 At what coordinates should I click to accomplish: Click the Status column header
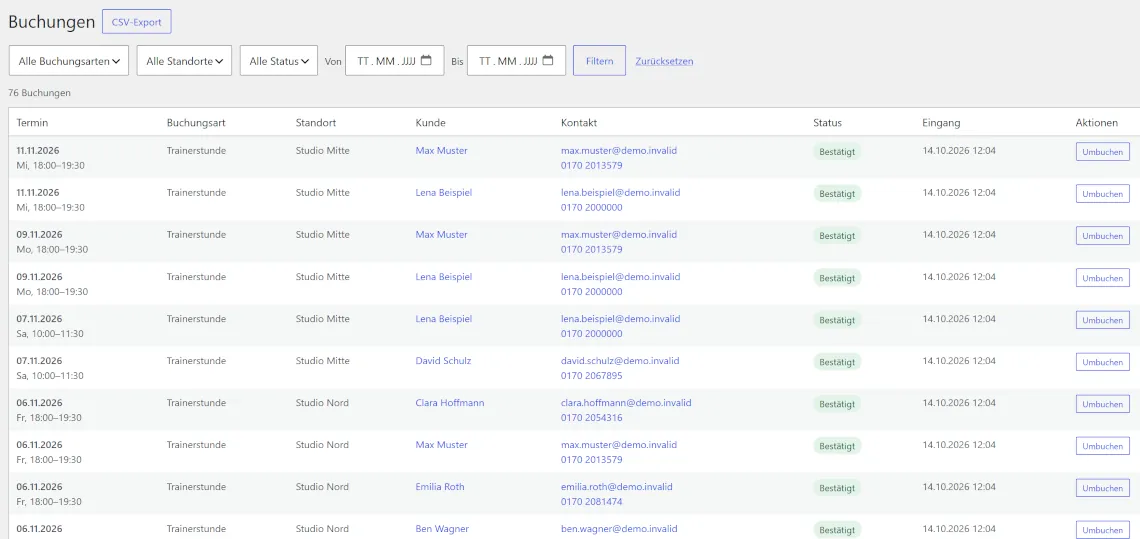827,123
